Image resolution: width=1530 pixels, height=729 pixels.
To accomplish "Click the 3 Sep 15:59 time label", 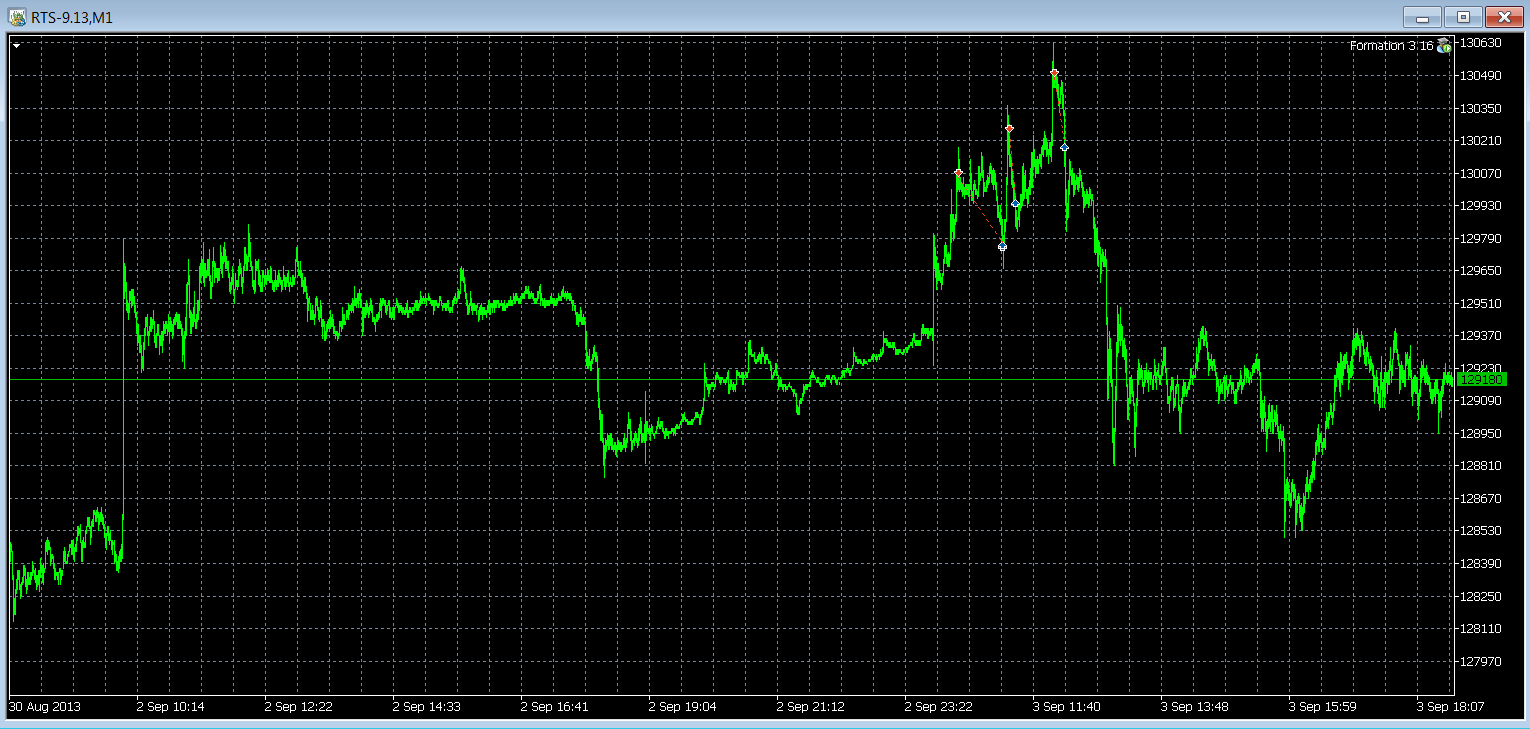I will [1323, 706].
